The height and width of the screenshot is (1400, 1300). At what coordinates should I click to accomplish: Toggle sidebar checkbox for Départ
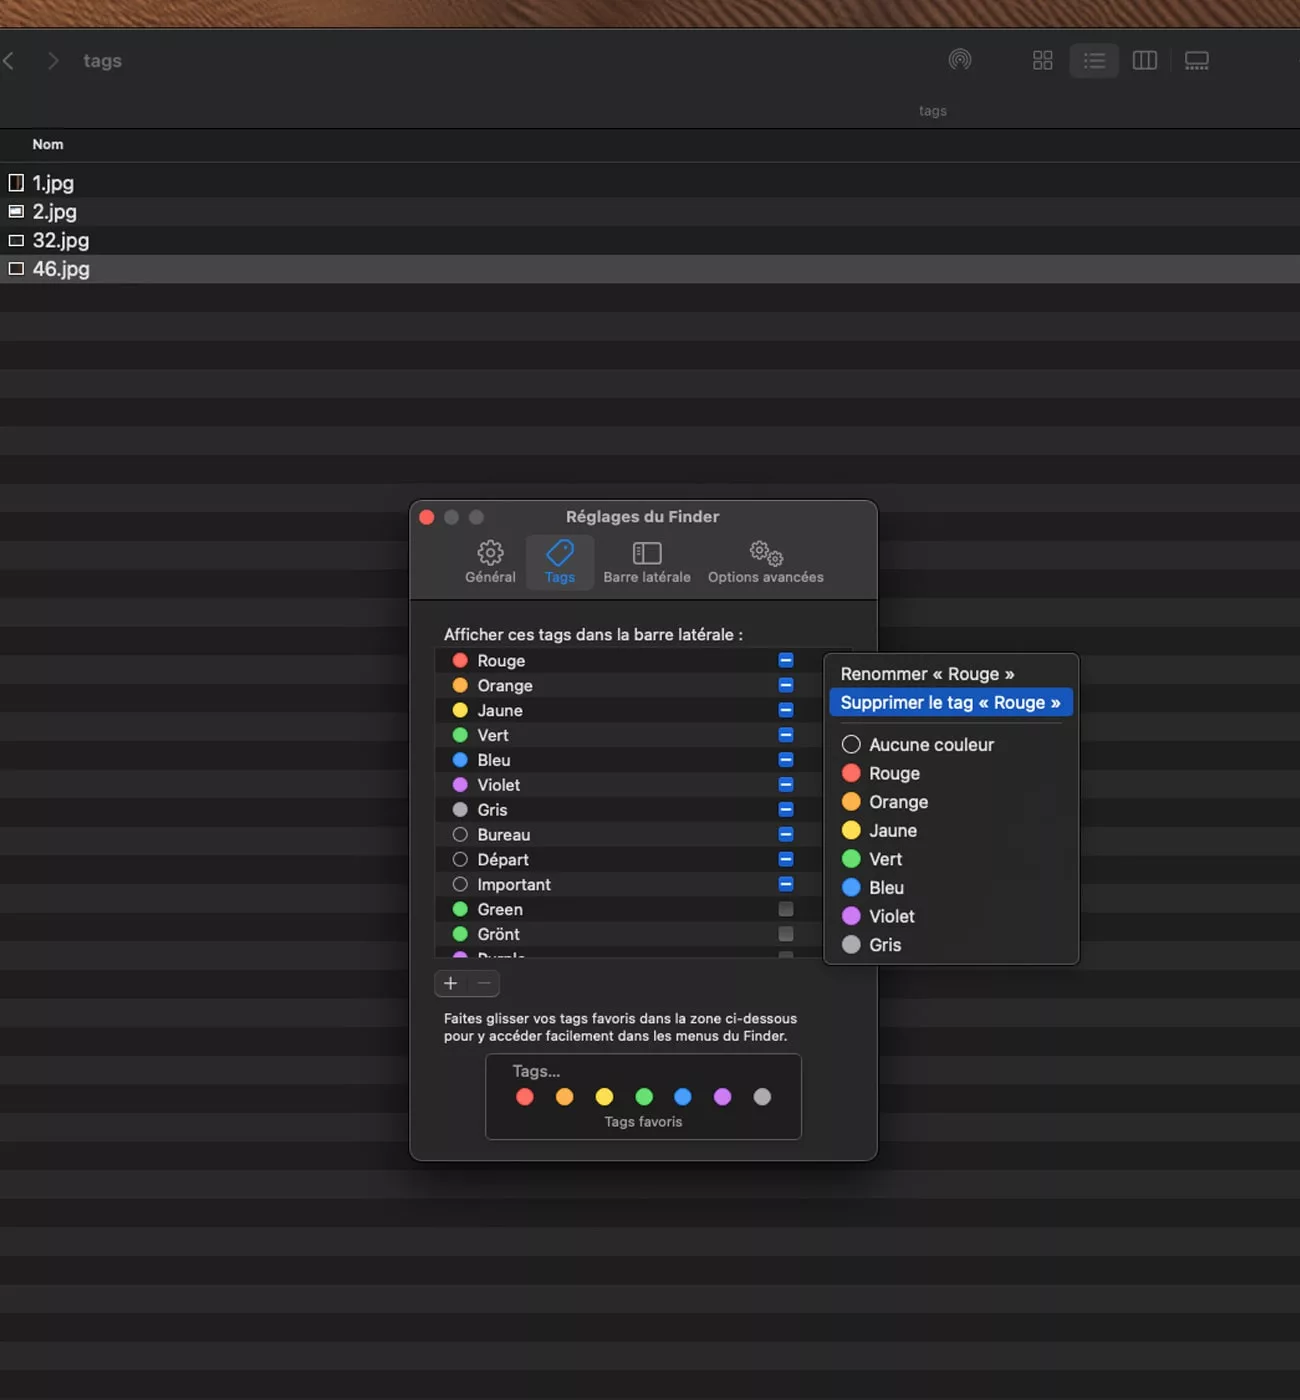click(786, 859)
